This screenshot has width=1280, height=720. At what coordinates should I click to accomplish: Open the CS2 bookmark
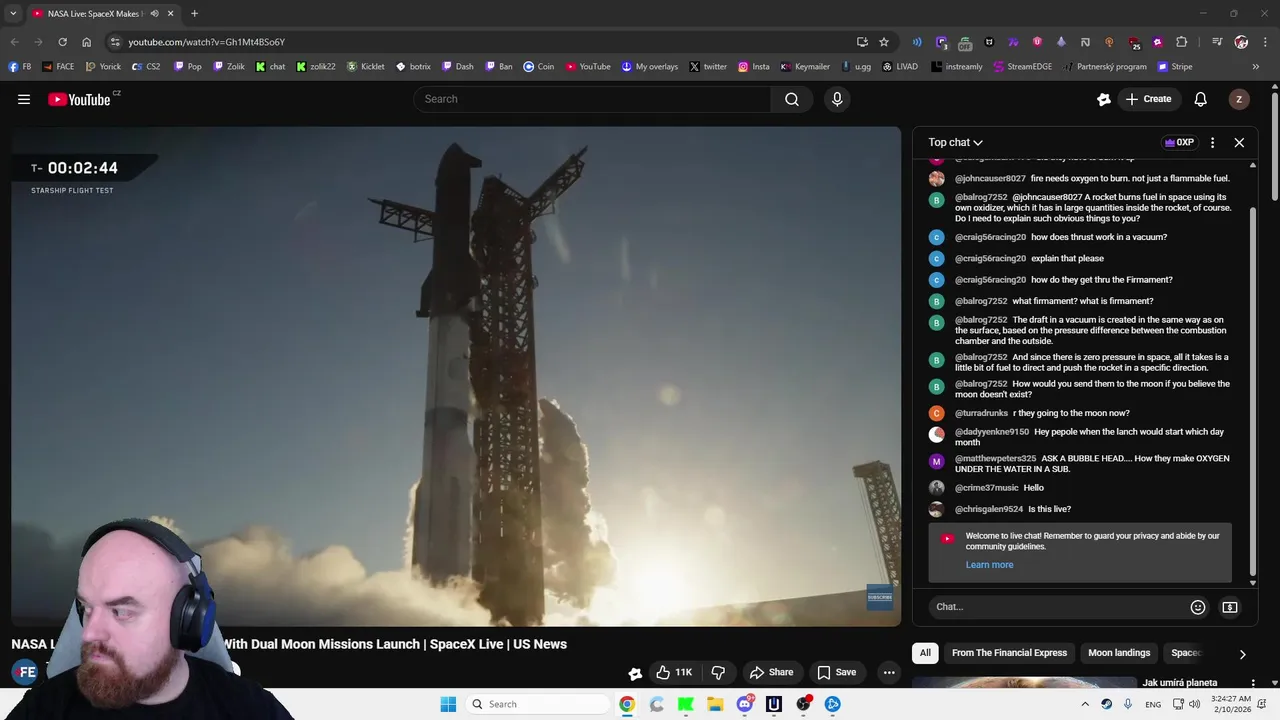click(x=146, y=67)
